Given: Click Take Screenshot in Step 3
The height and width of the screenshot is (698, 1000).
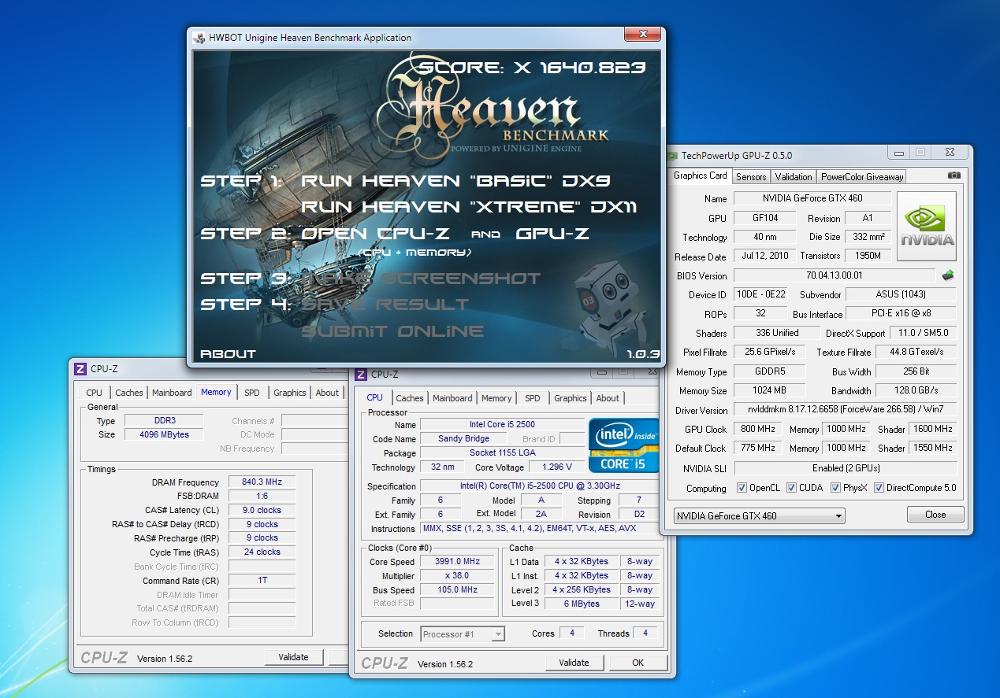Looking at the screenshot, I should [420, 279].
